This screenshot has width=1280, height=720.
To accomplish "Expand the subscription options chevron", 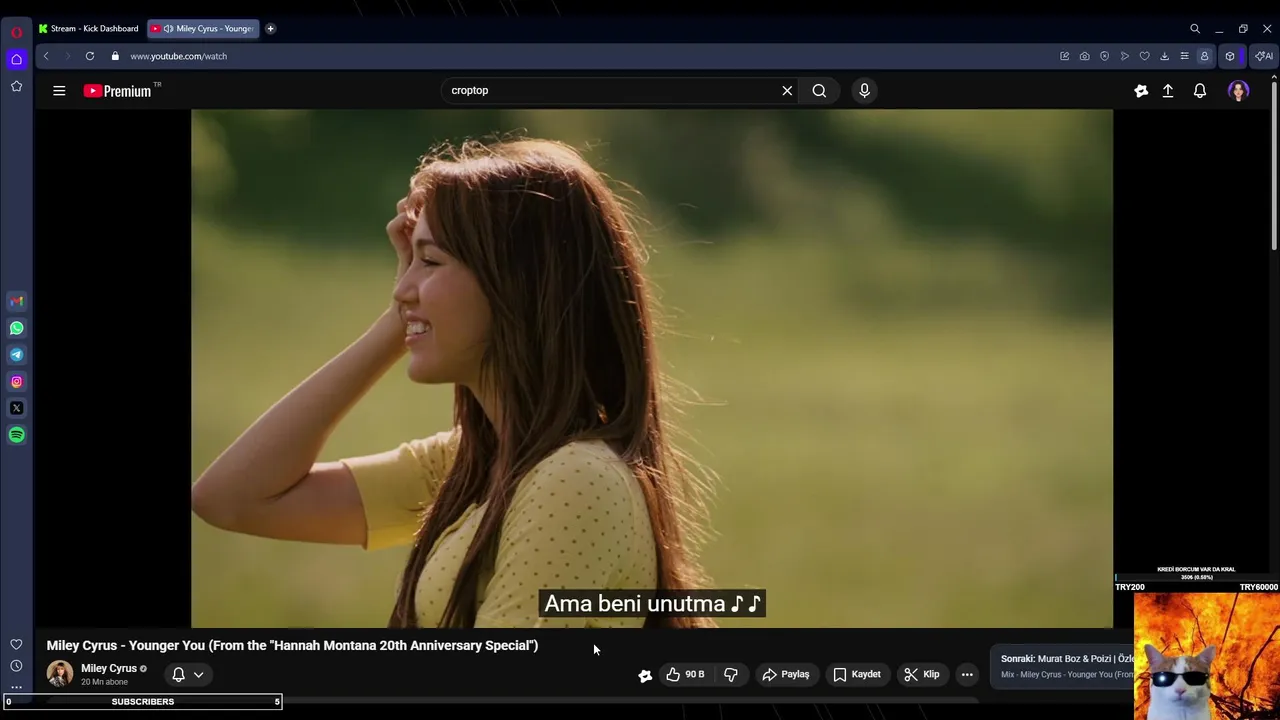I will (x=199, y=674).
